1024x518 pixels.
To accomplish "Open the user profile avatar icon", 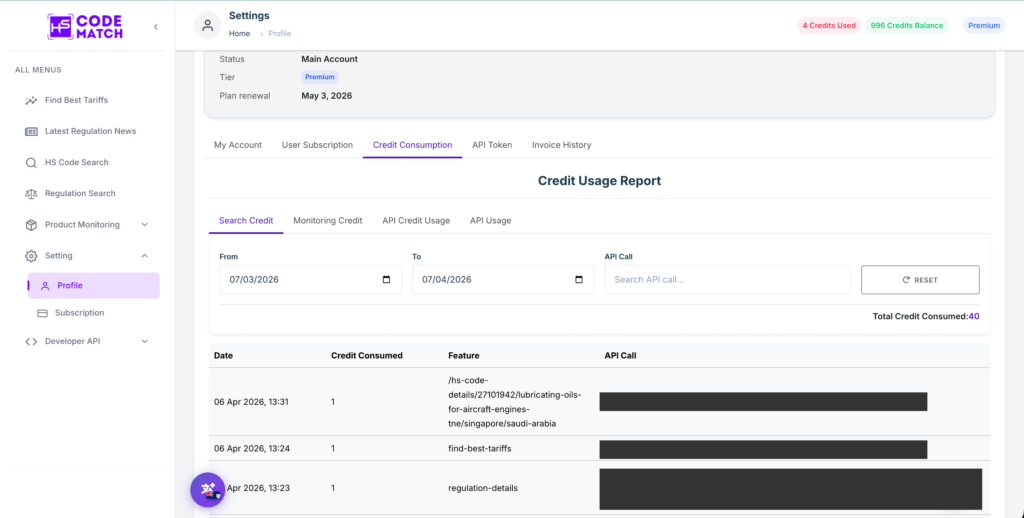I will [x=208, y=25].
